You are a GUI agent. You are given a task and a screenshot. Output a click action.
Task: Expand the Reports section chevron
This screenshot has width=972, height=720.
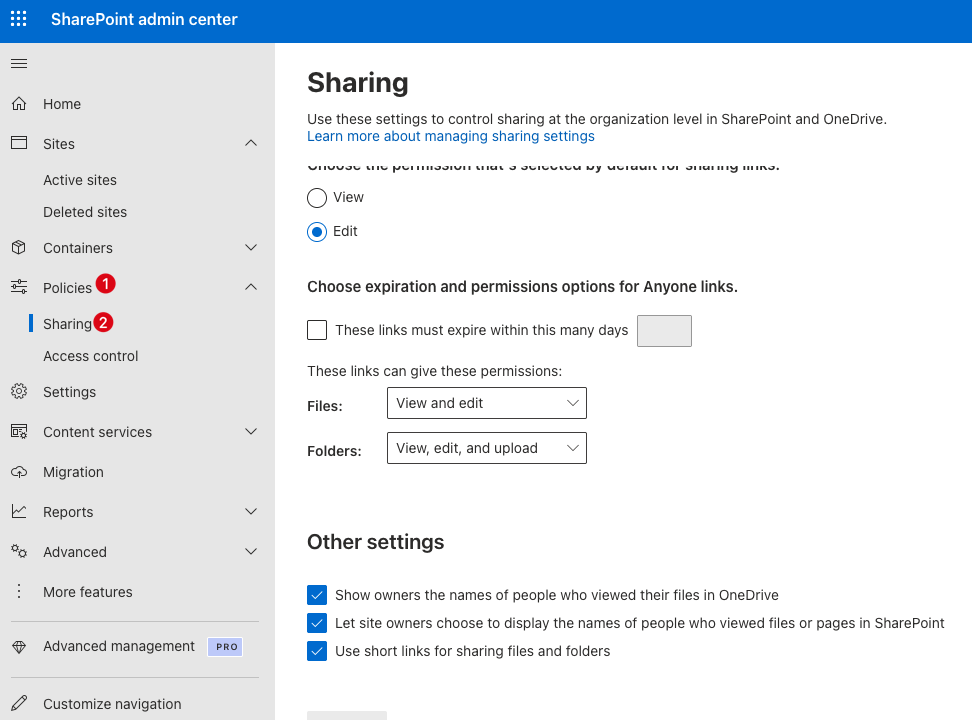tap(251, 512)
